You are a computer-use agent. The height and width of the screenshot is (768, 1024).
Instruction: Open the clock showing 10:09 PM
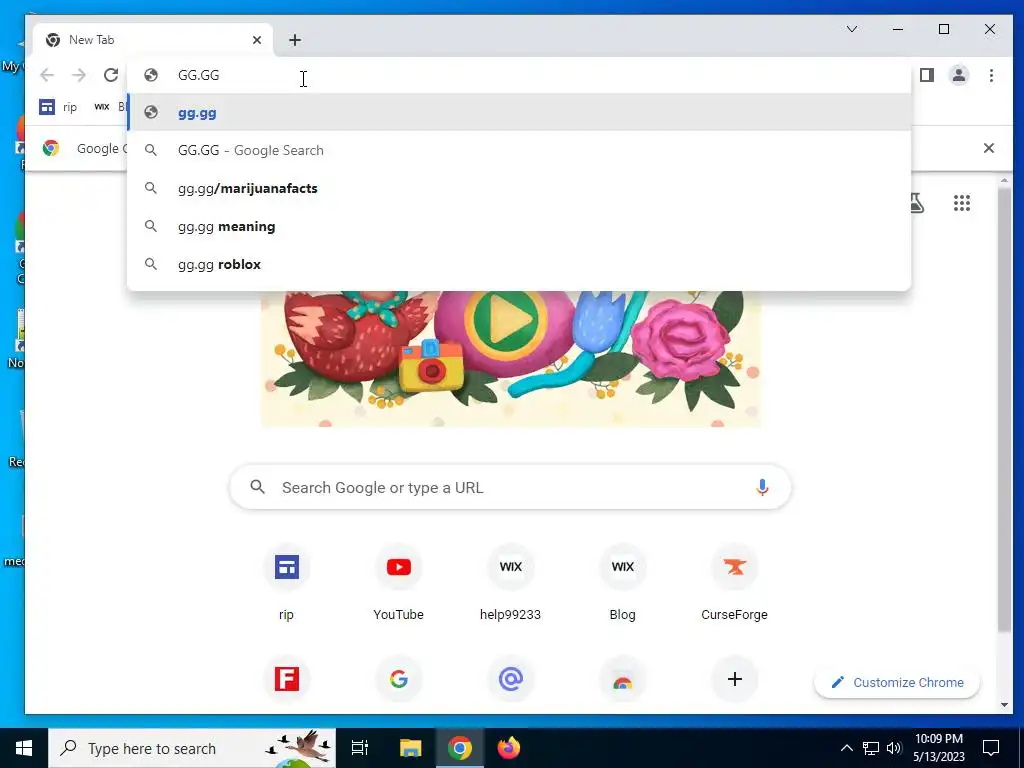pos(938,748)
